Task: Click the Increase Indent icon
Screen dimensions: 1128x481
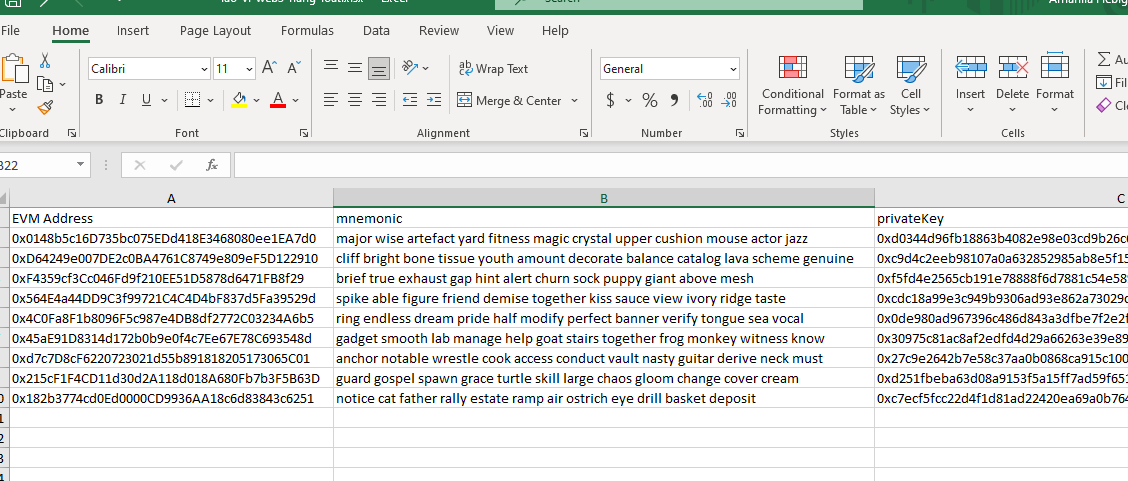Action: click(436, 100)
